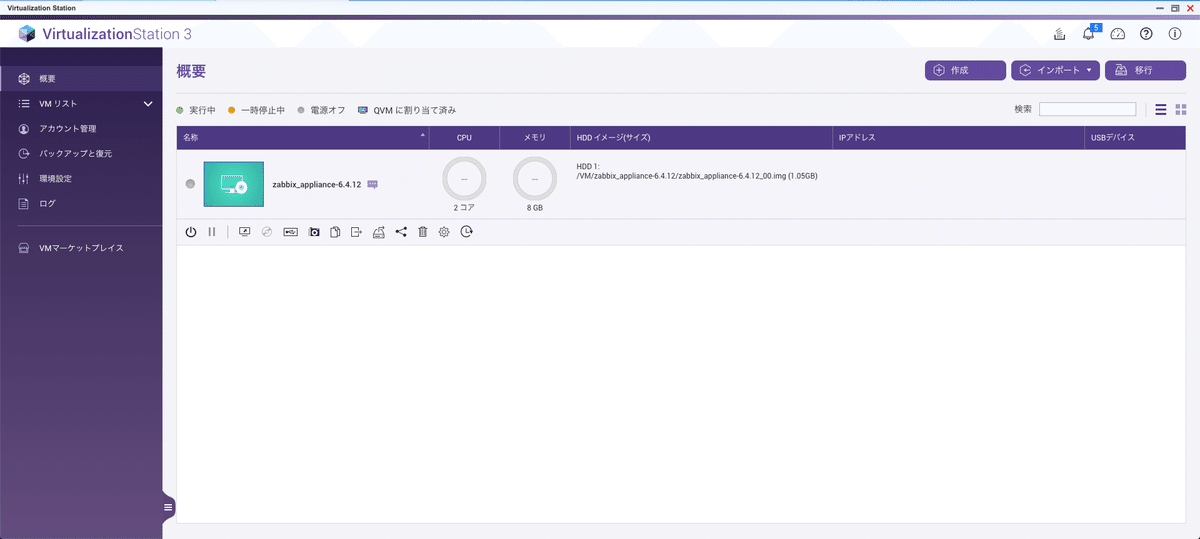Click the メモリ column header

pos(535,137)
